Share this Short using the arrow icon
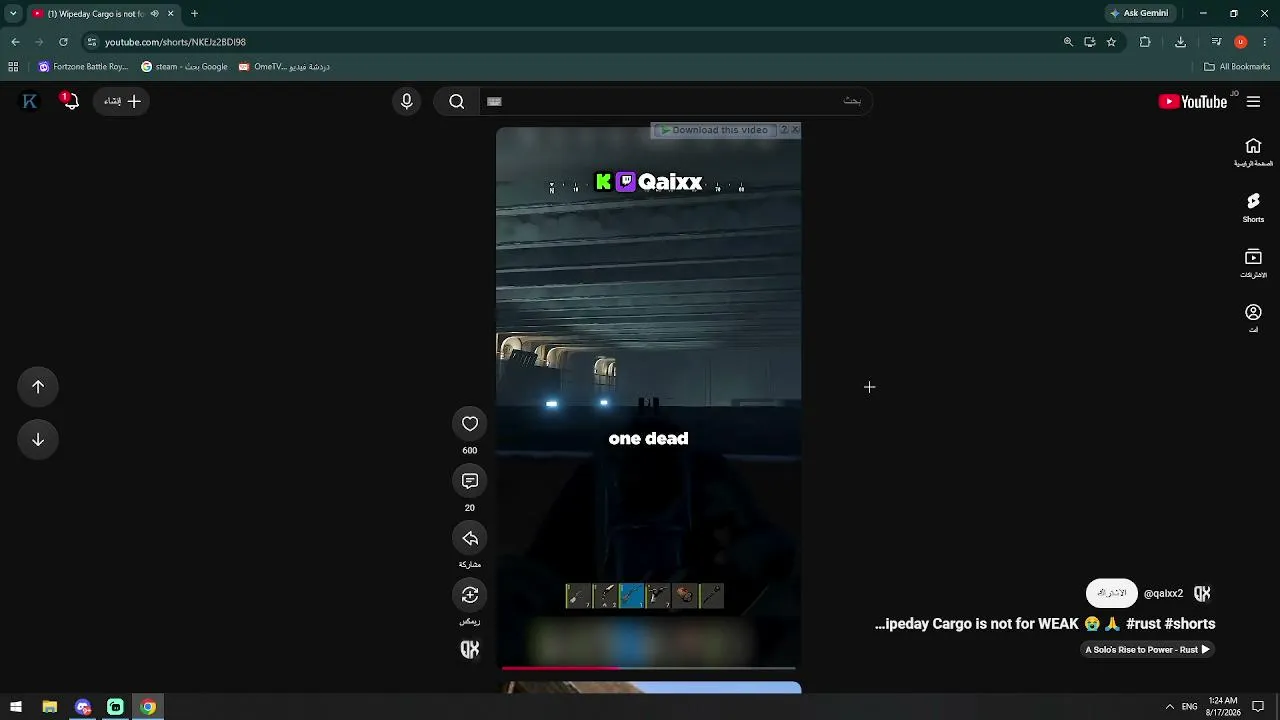Image resolution: width=1280 pixels, height=720 pixels. [470, 539]
